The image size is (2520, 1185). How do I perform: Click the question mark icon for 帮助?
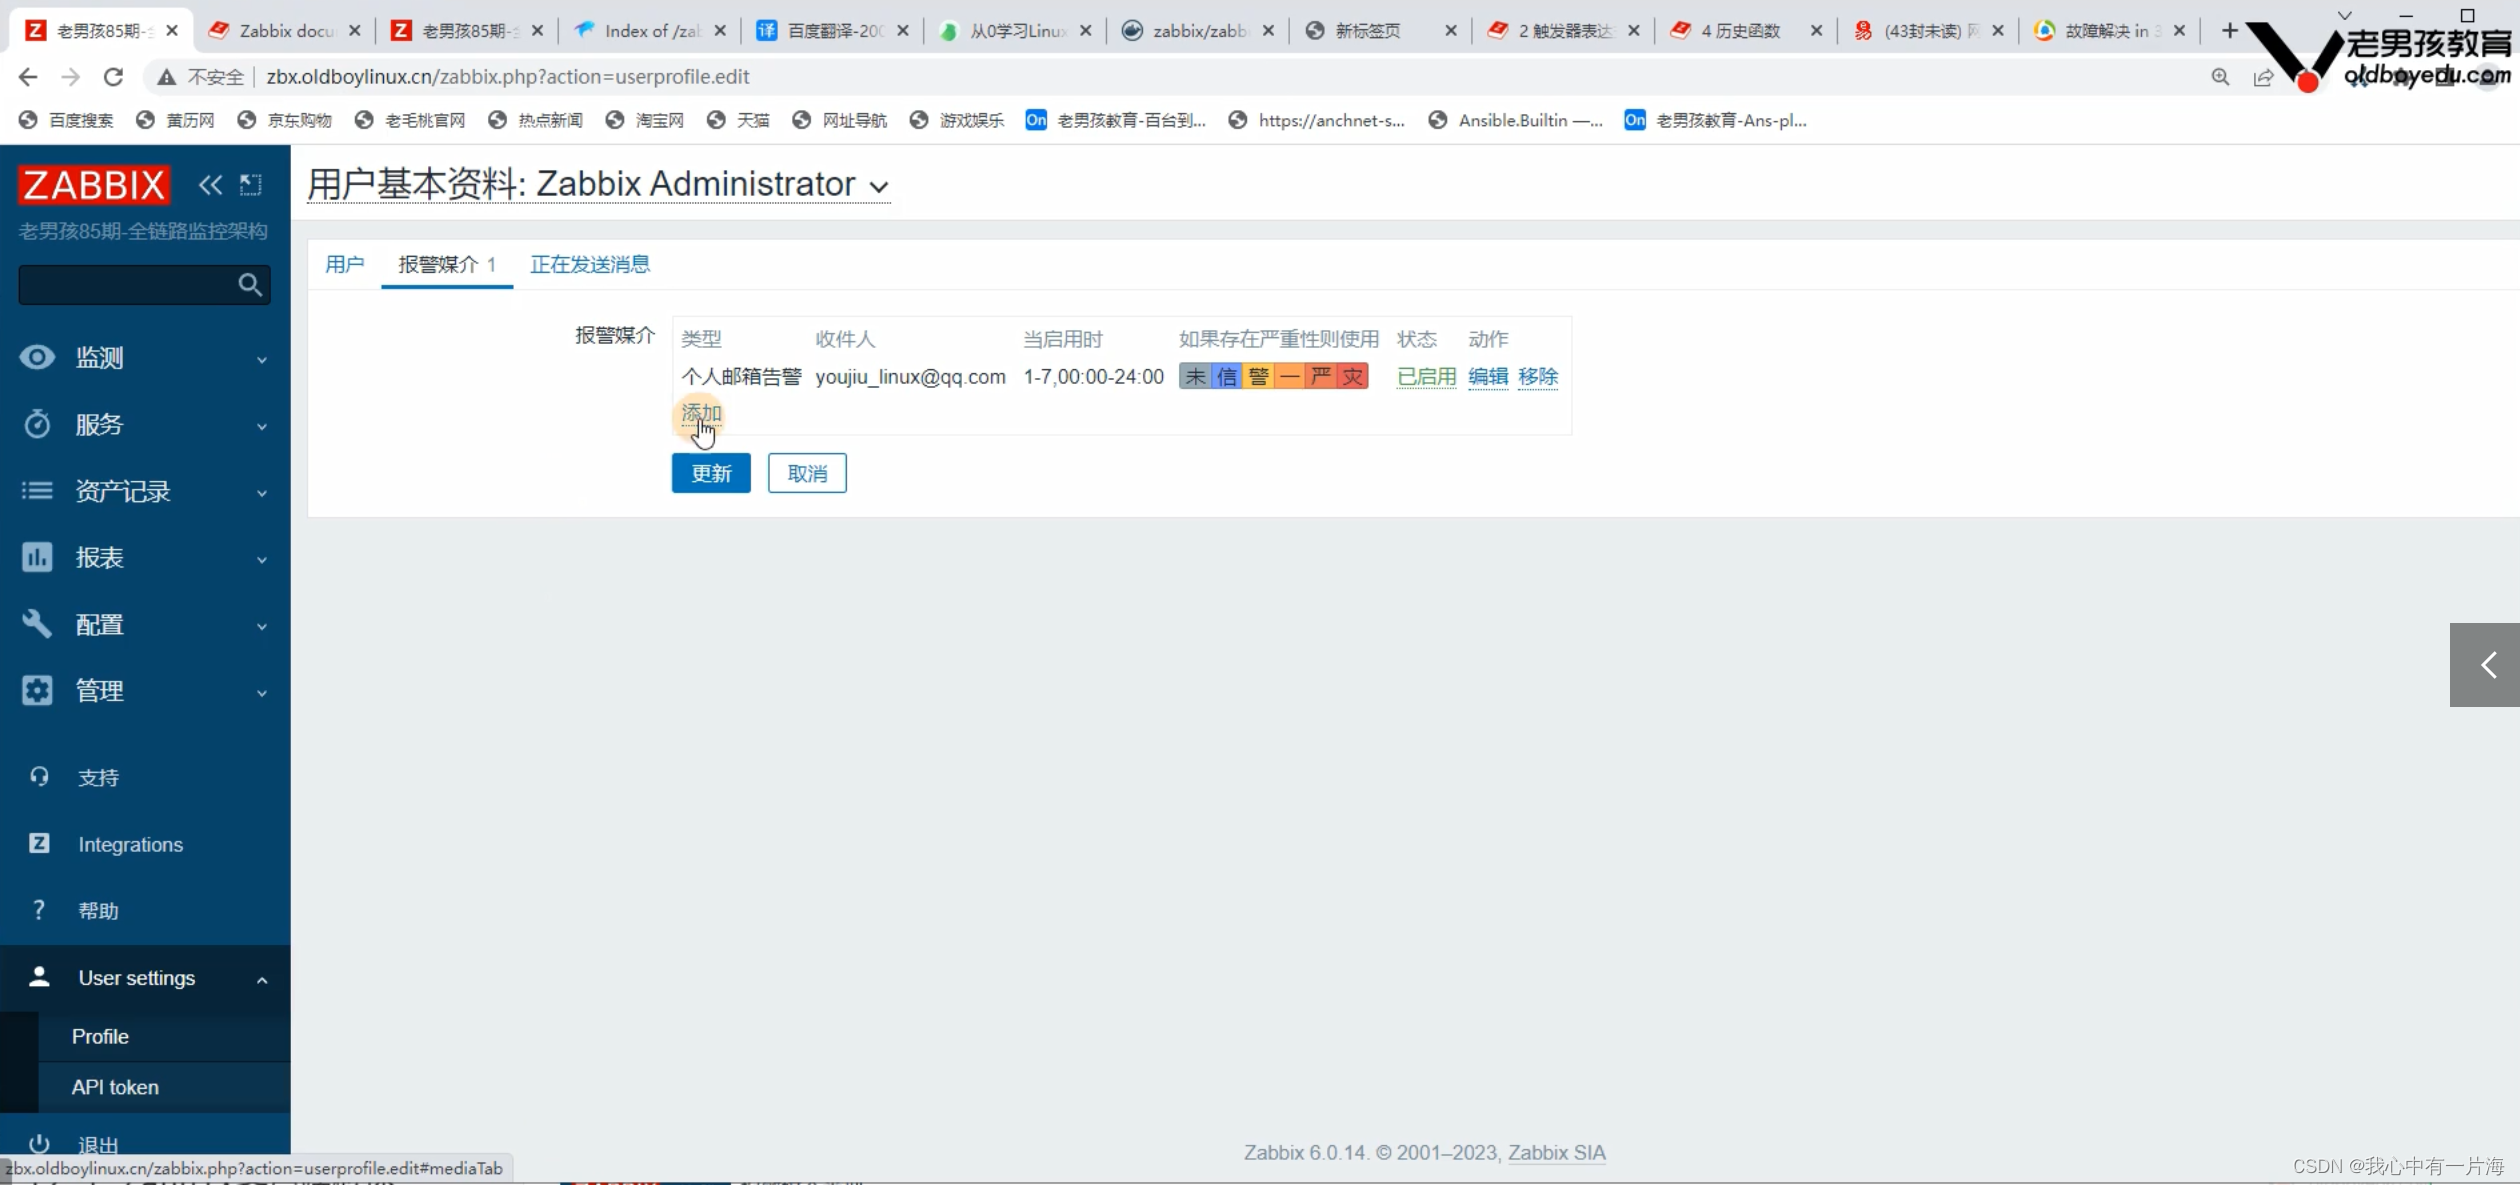pos(39,910)
